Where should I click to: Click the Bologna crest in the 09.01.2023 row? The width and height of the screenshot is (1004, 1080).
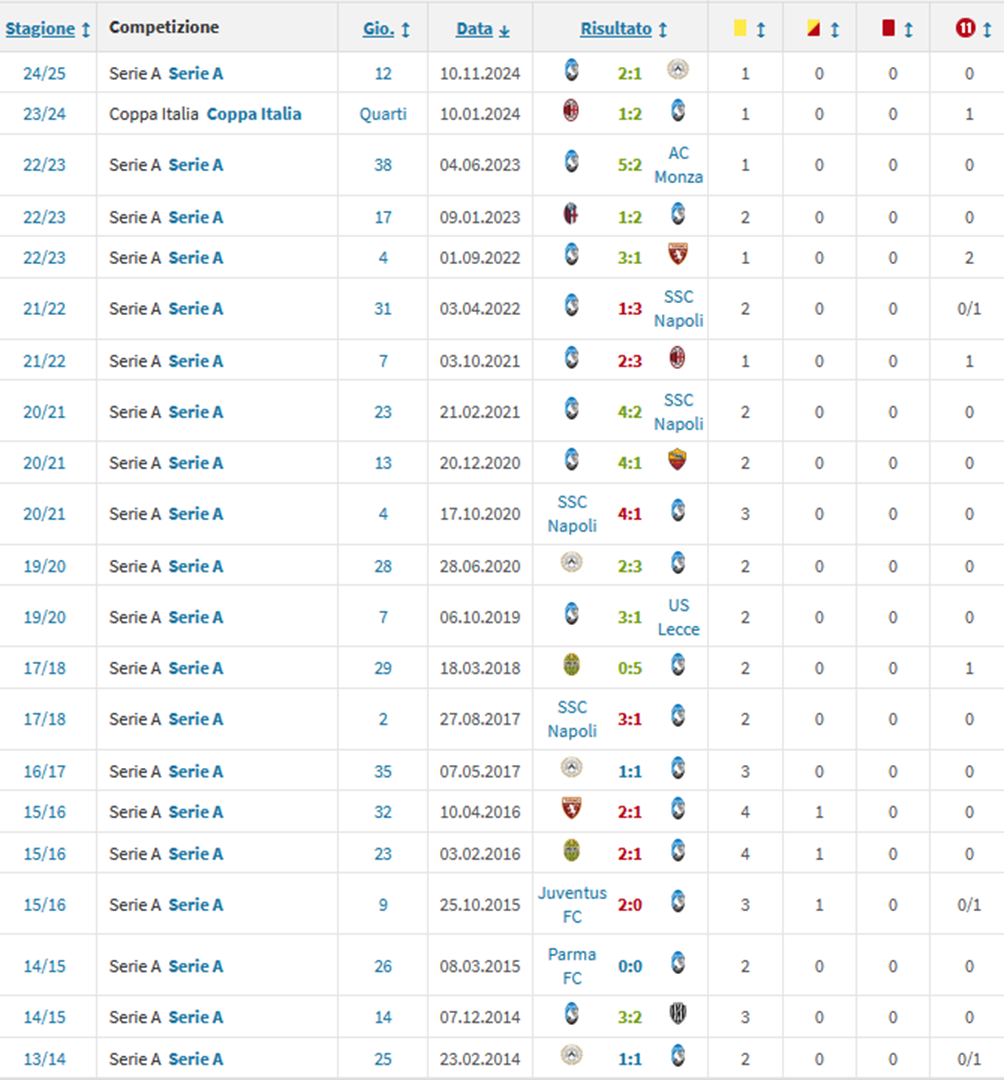pos(571,214)
